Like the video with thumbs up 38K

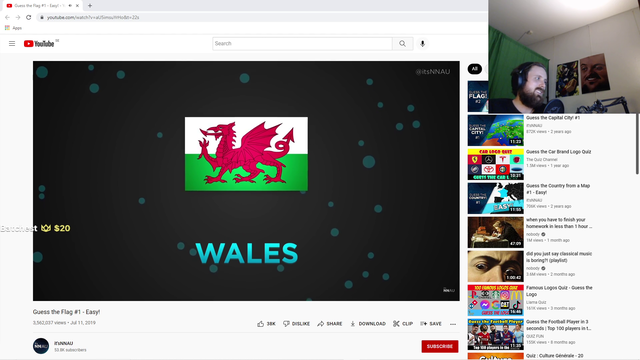click(x=266, y=324)
